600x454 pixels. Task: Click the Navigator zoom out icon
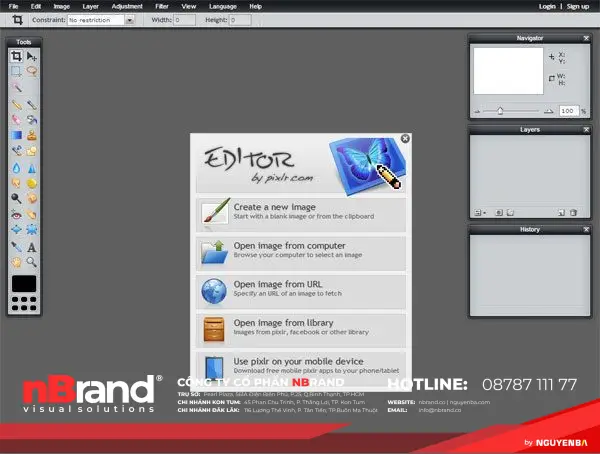477,112
